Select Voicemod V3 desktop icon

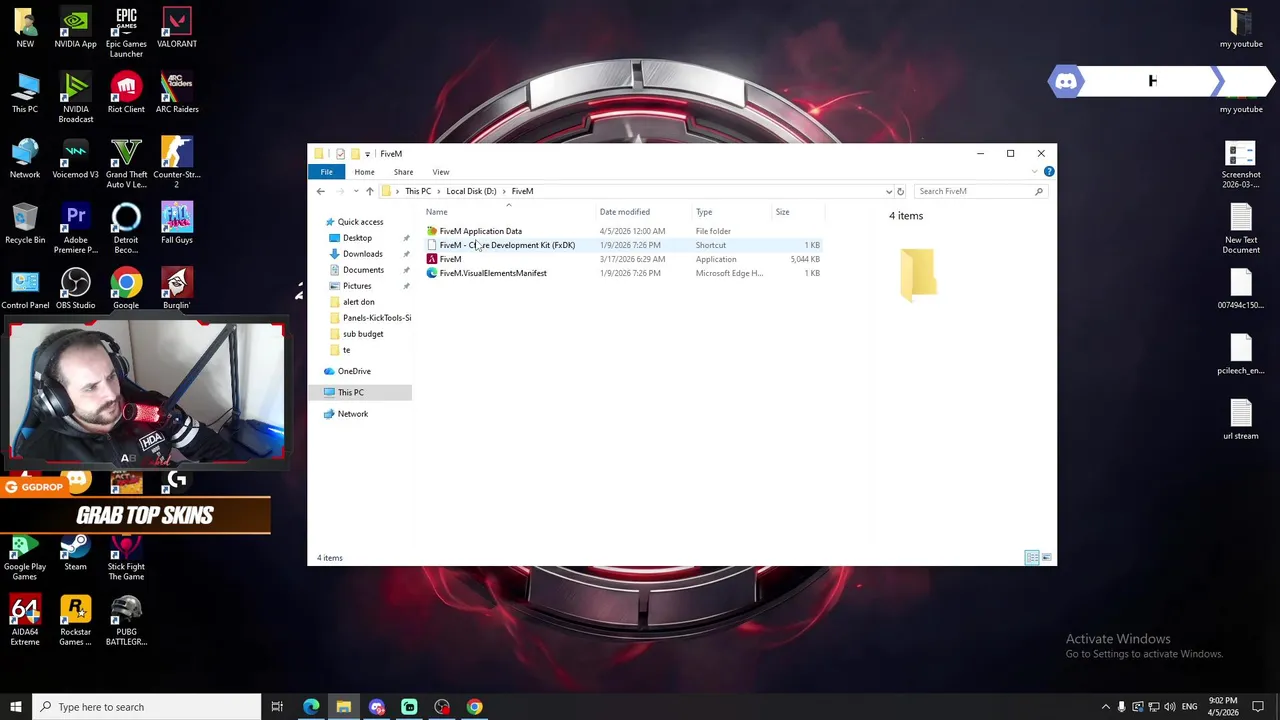click(x=76, y=159)
